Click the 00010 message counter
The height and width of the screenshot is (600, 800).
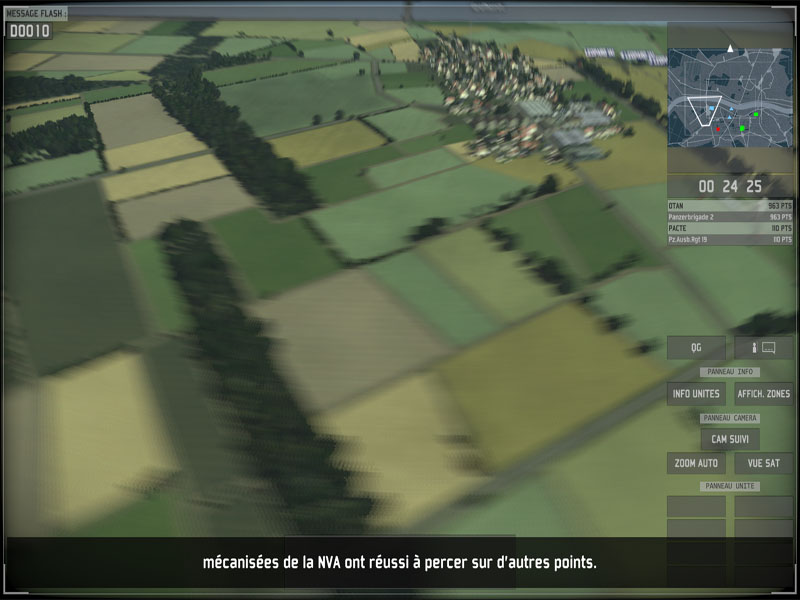click(x=30, y=31)
